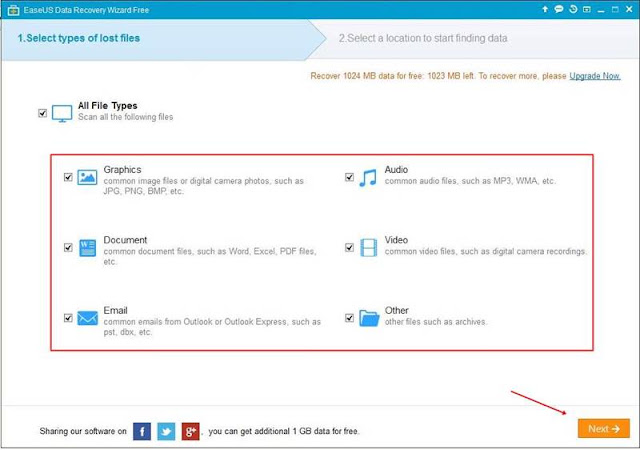Viewport: 640px width, 450px height.
Task: Click the Graphics label text
Action: point(122,169)
